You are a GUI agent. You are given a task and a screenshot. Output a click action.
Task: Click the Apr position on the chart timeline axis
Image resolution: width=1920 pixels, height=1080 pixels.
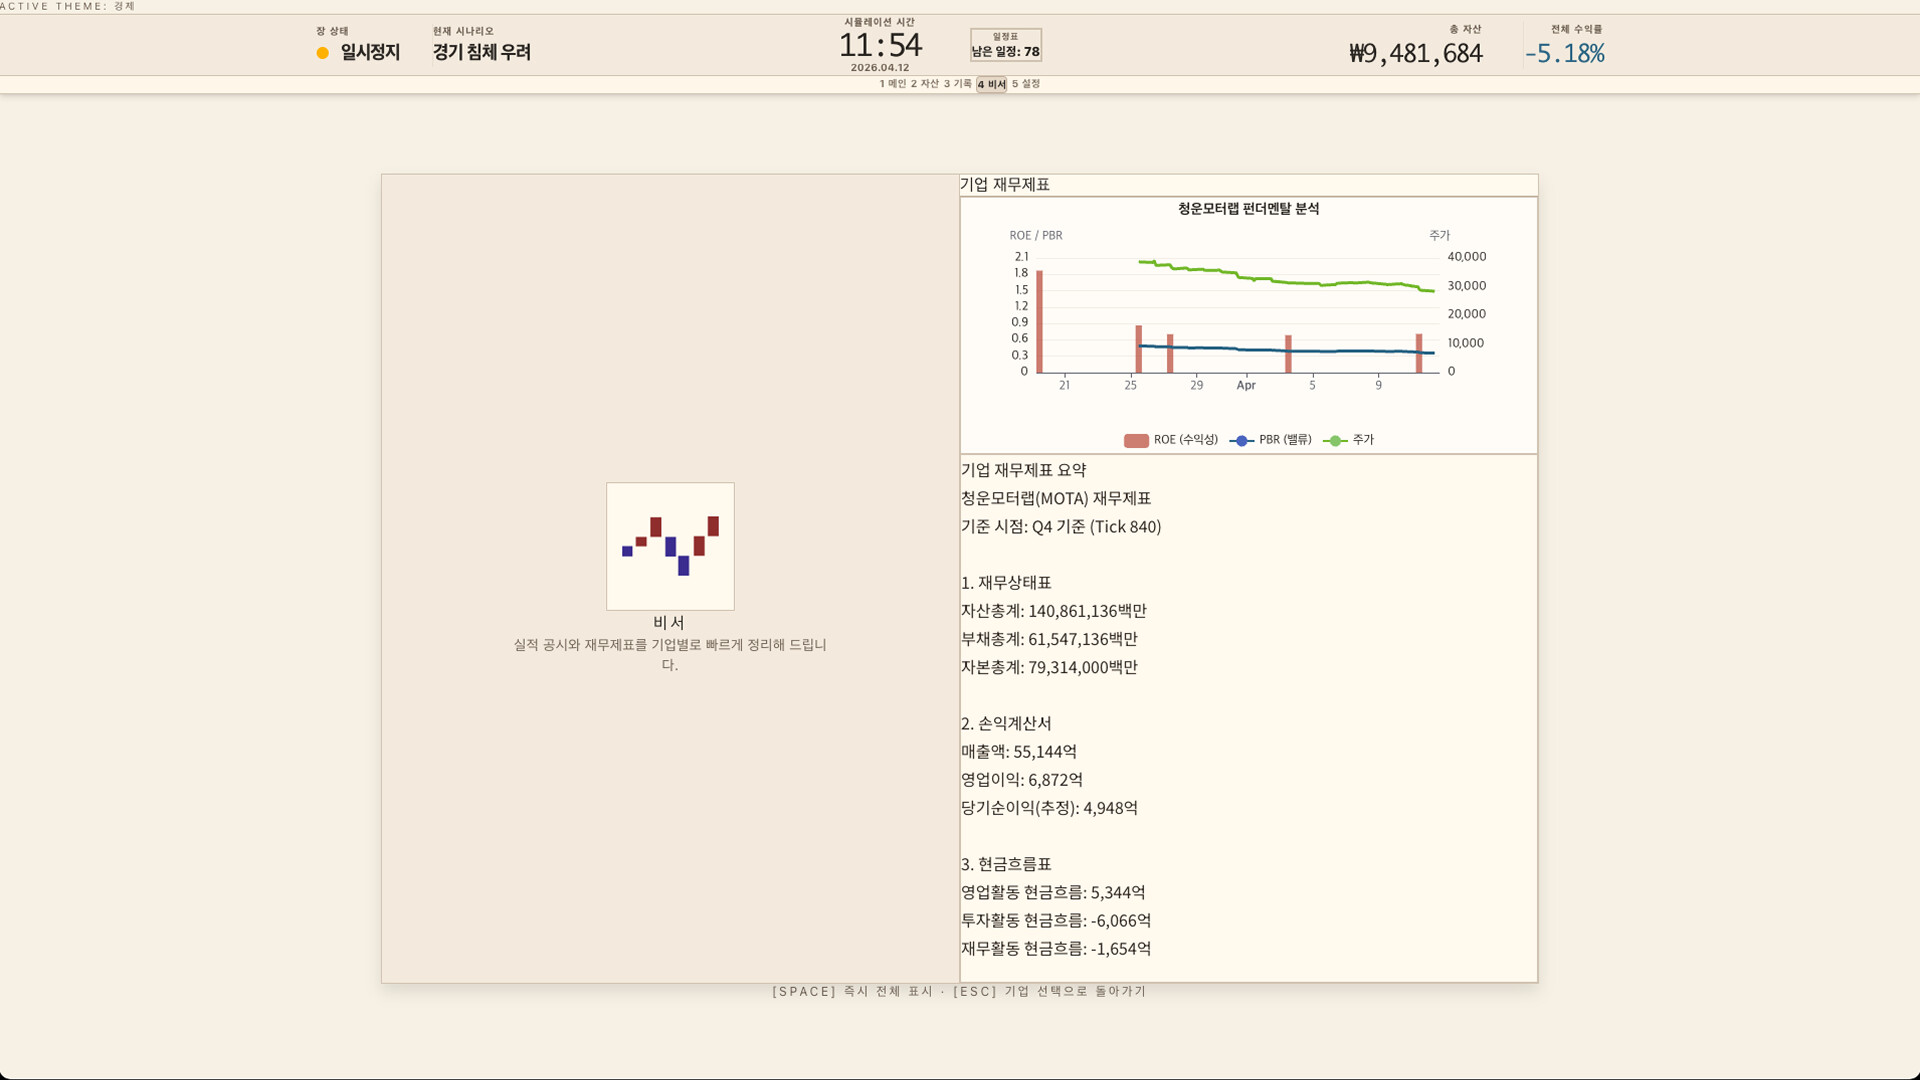point(1245,384)
